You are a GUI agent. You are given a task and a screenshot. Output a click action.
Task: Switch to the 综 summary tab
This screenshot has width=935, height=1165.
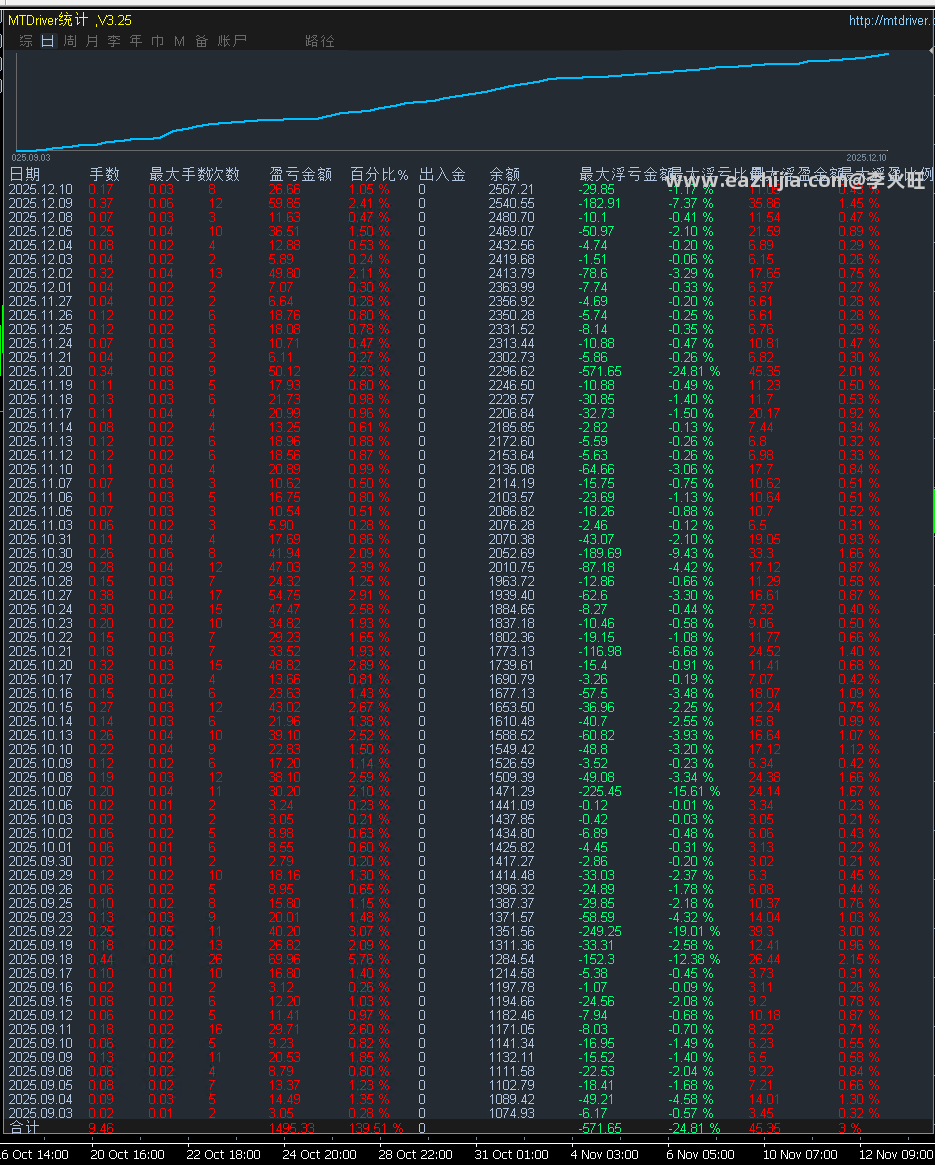(x=26, y=41)
